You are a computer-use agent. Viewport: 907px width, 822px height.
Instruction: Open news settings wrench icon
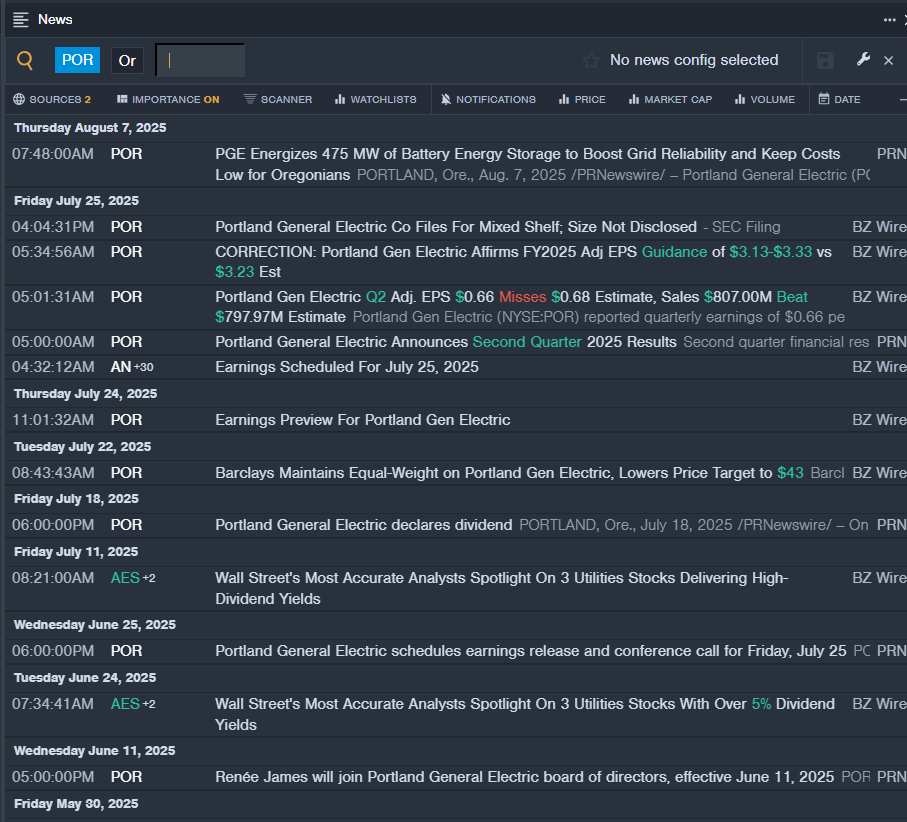[x=863, y=60]
